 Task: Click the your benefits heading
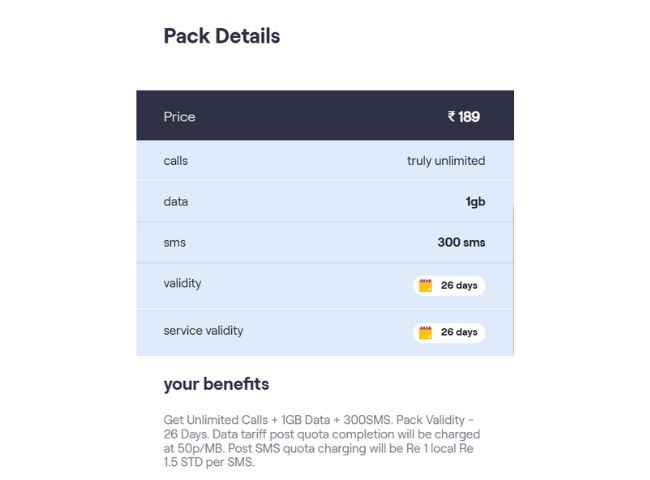[216, 384]
